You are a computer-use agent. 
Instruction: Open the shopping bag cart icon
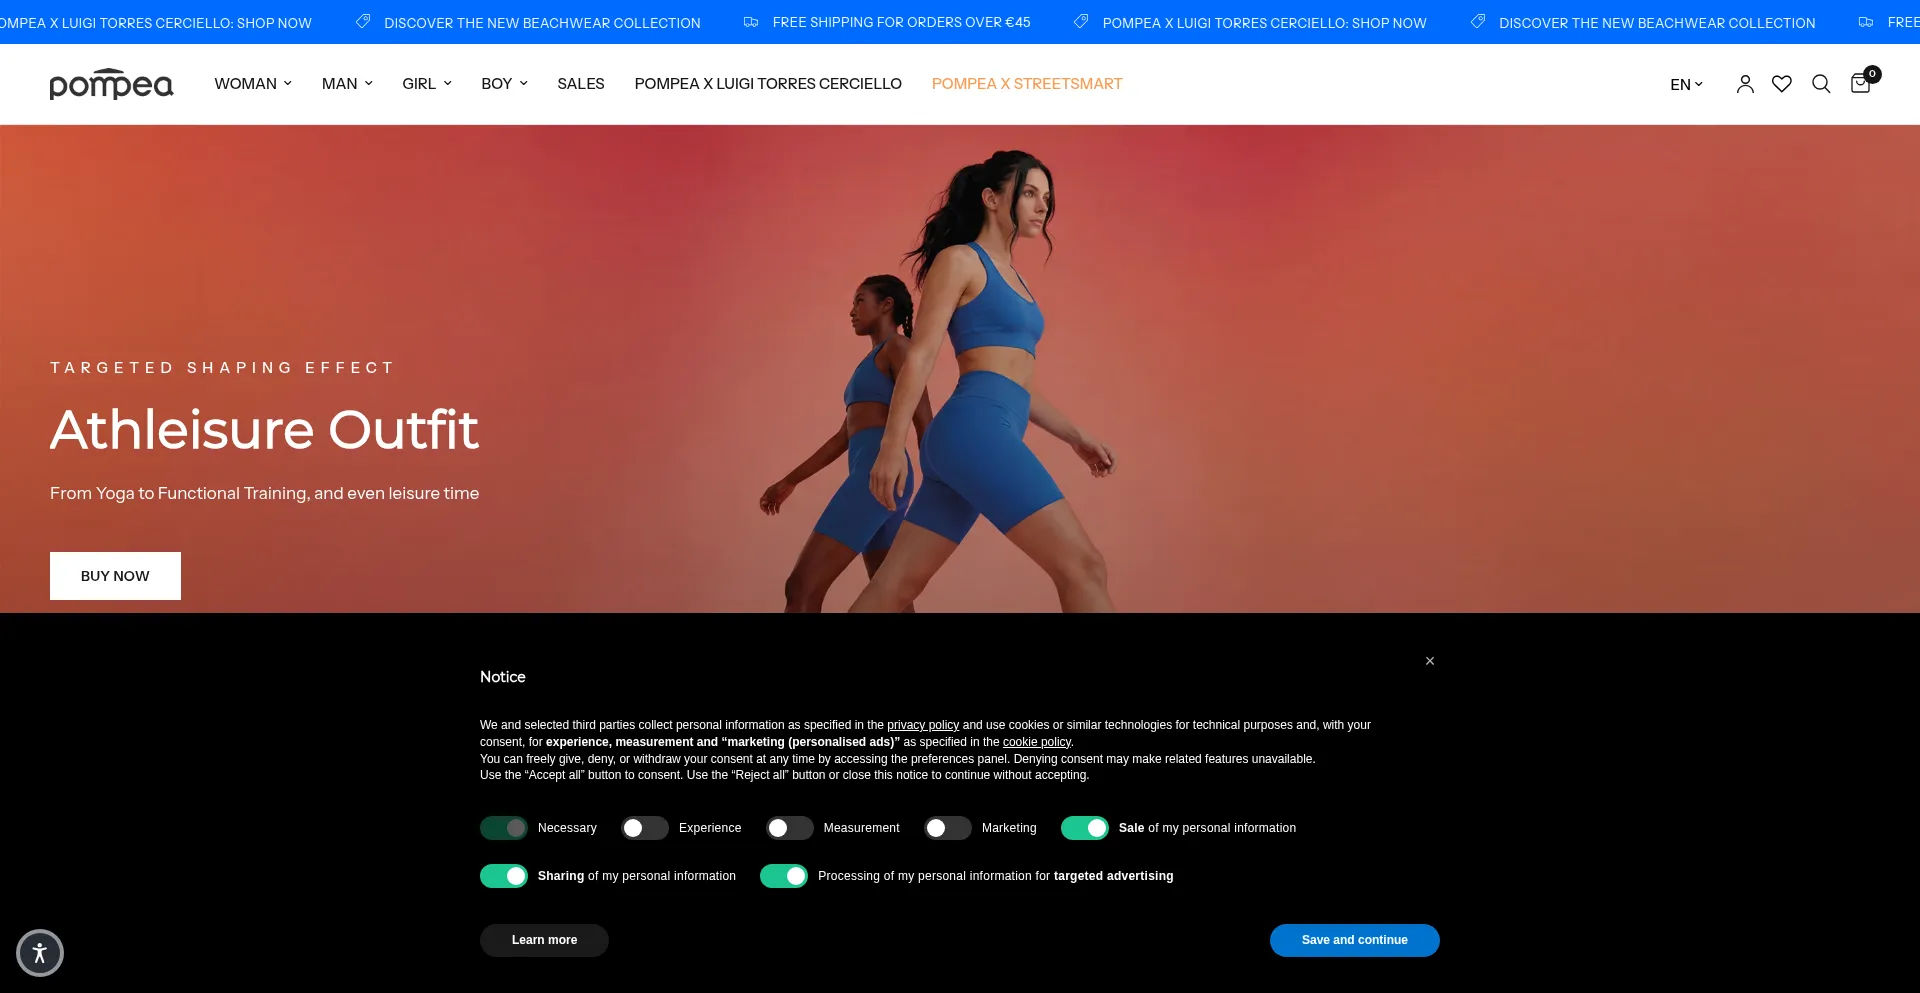[1861, 82]
